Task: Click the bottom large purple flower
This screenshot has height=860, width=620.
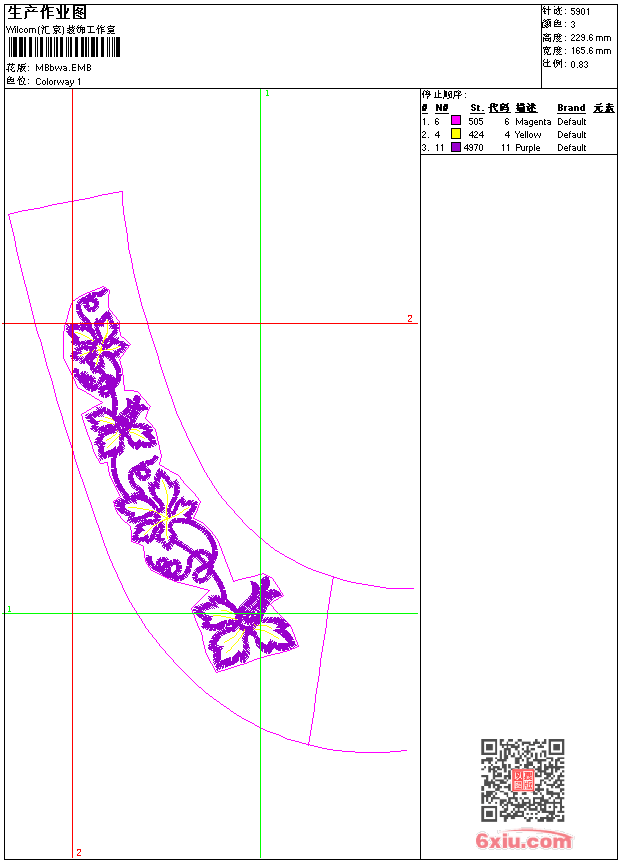Action: [x=246, y=625]
